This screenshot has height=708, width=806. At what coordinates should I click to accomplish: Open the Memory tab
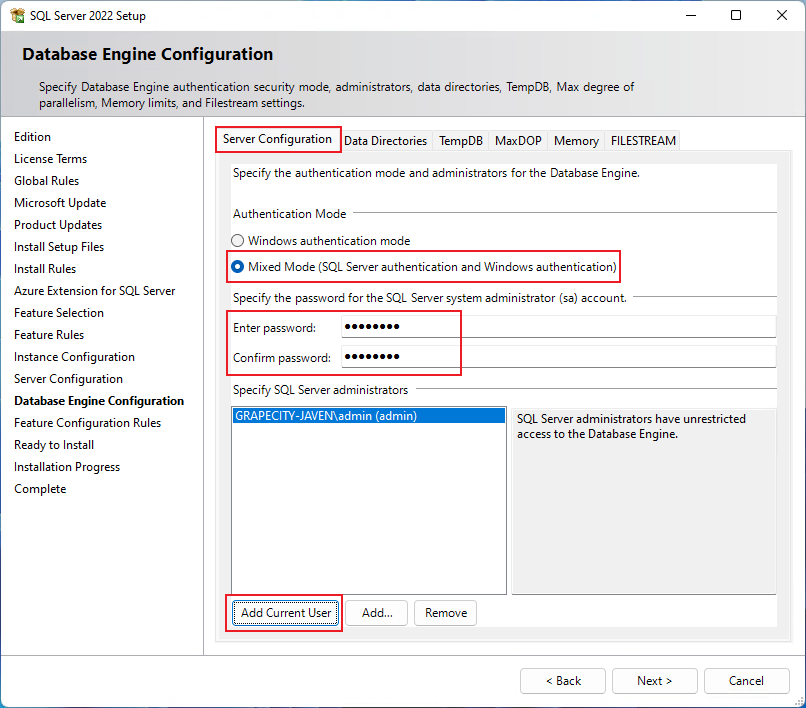(576, 141)
